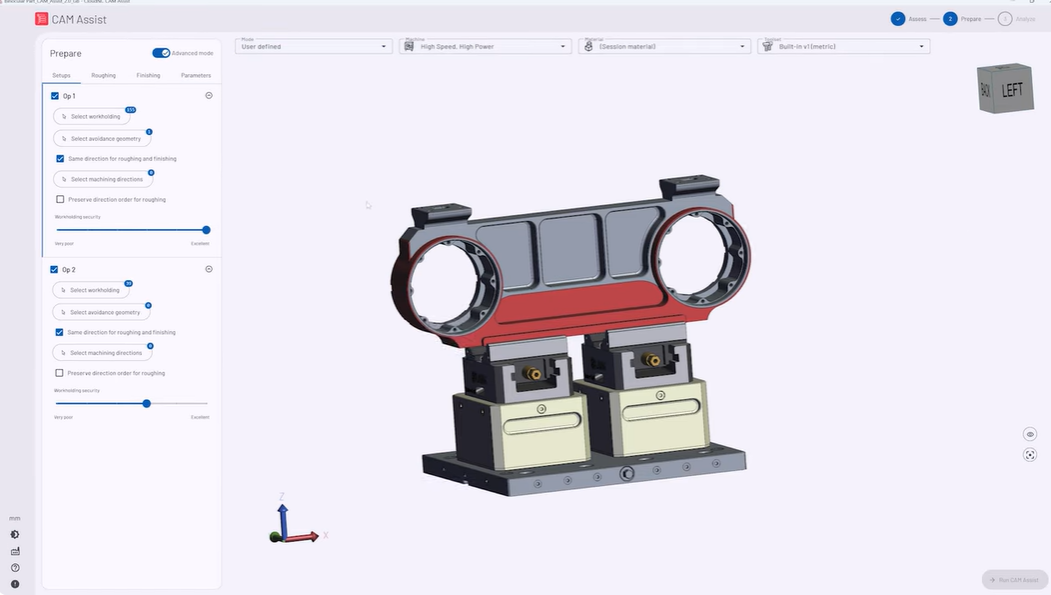Screen dimensions: 1051x595
Task: Click the Op 2 workholding security slider handle
Action: [x=147, y=403]
